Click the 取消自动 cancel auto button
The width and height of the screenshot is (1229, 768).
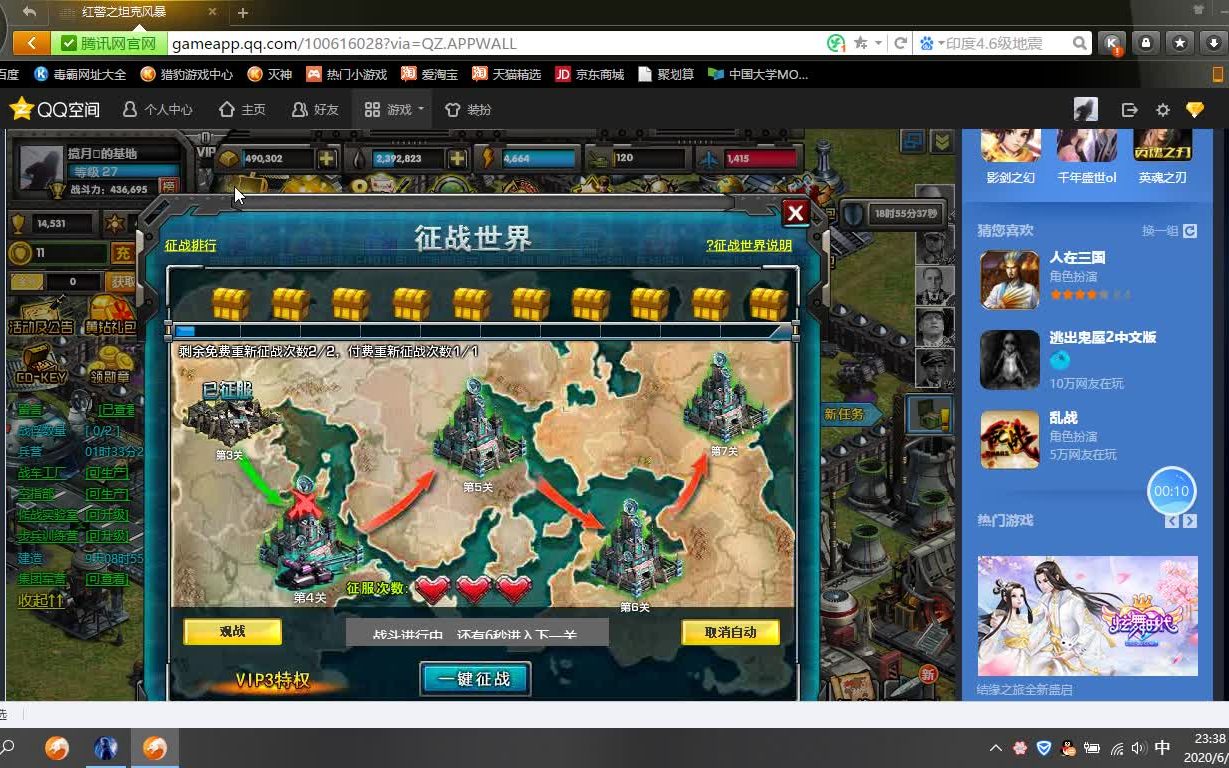point(730,632)
